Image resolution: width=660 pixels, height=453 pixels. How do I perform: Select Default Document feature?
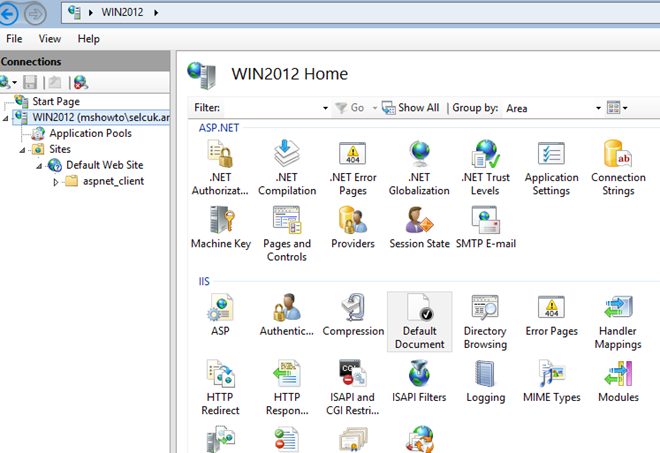[x=419, y=322]
